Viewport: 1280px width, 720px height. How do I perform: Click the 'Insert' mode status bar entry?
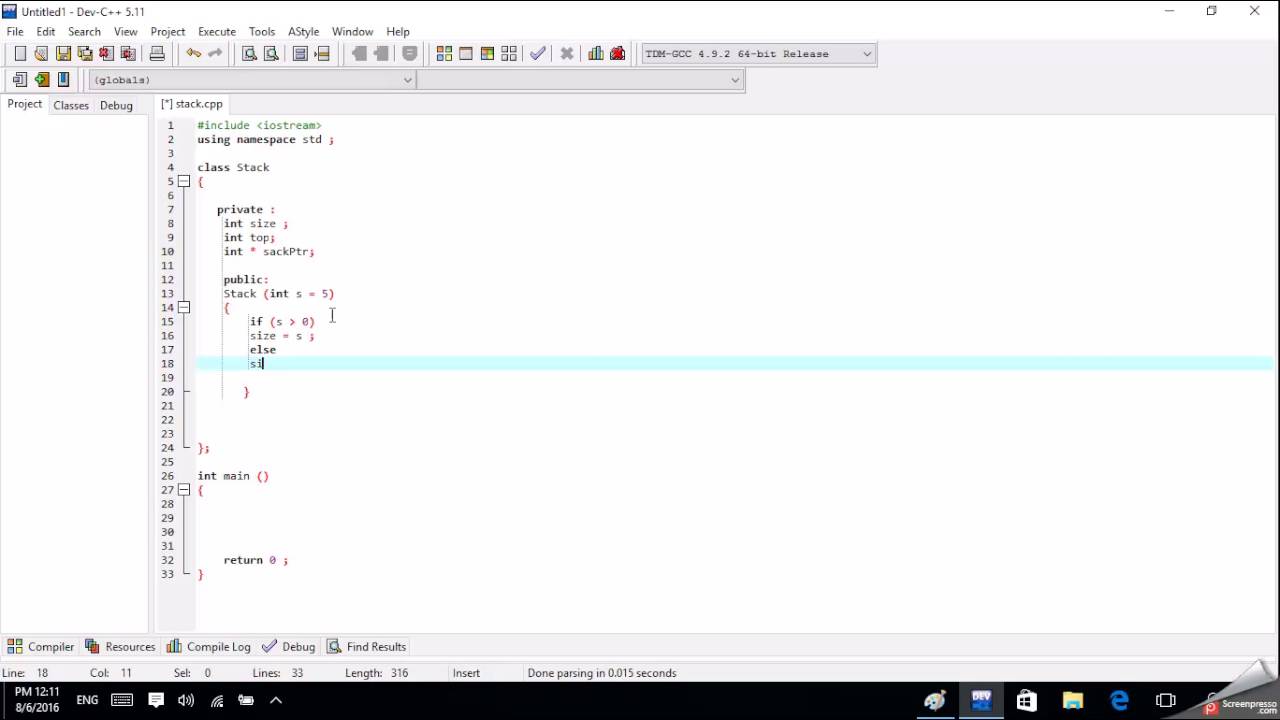click(x=466, y=673)
